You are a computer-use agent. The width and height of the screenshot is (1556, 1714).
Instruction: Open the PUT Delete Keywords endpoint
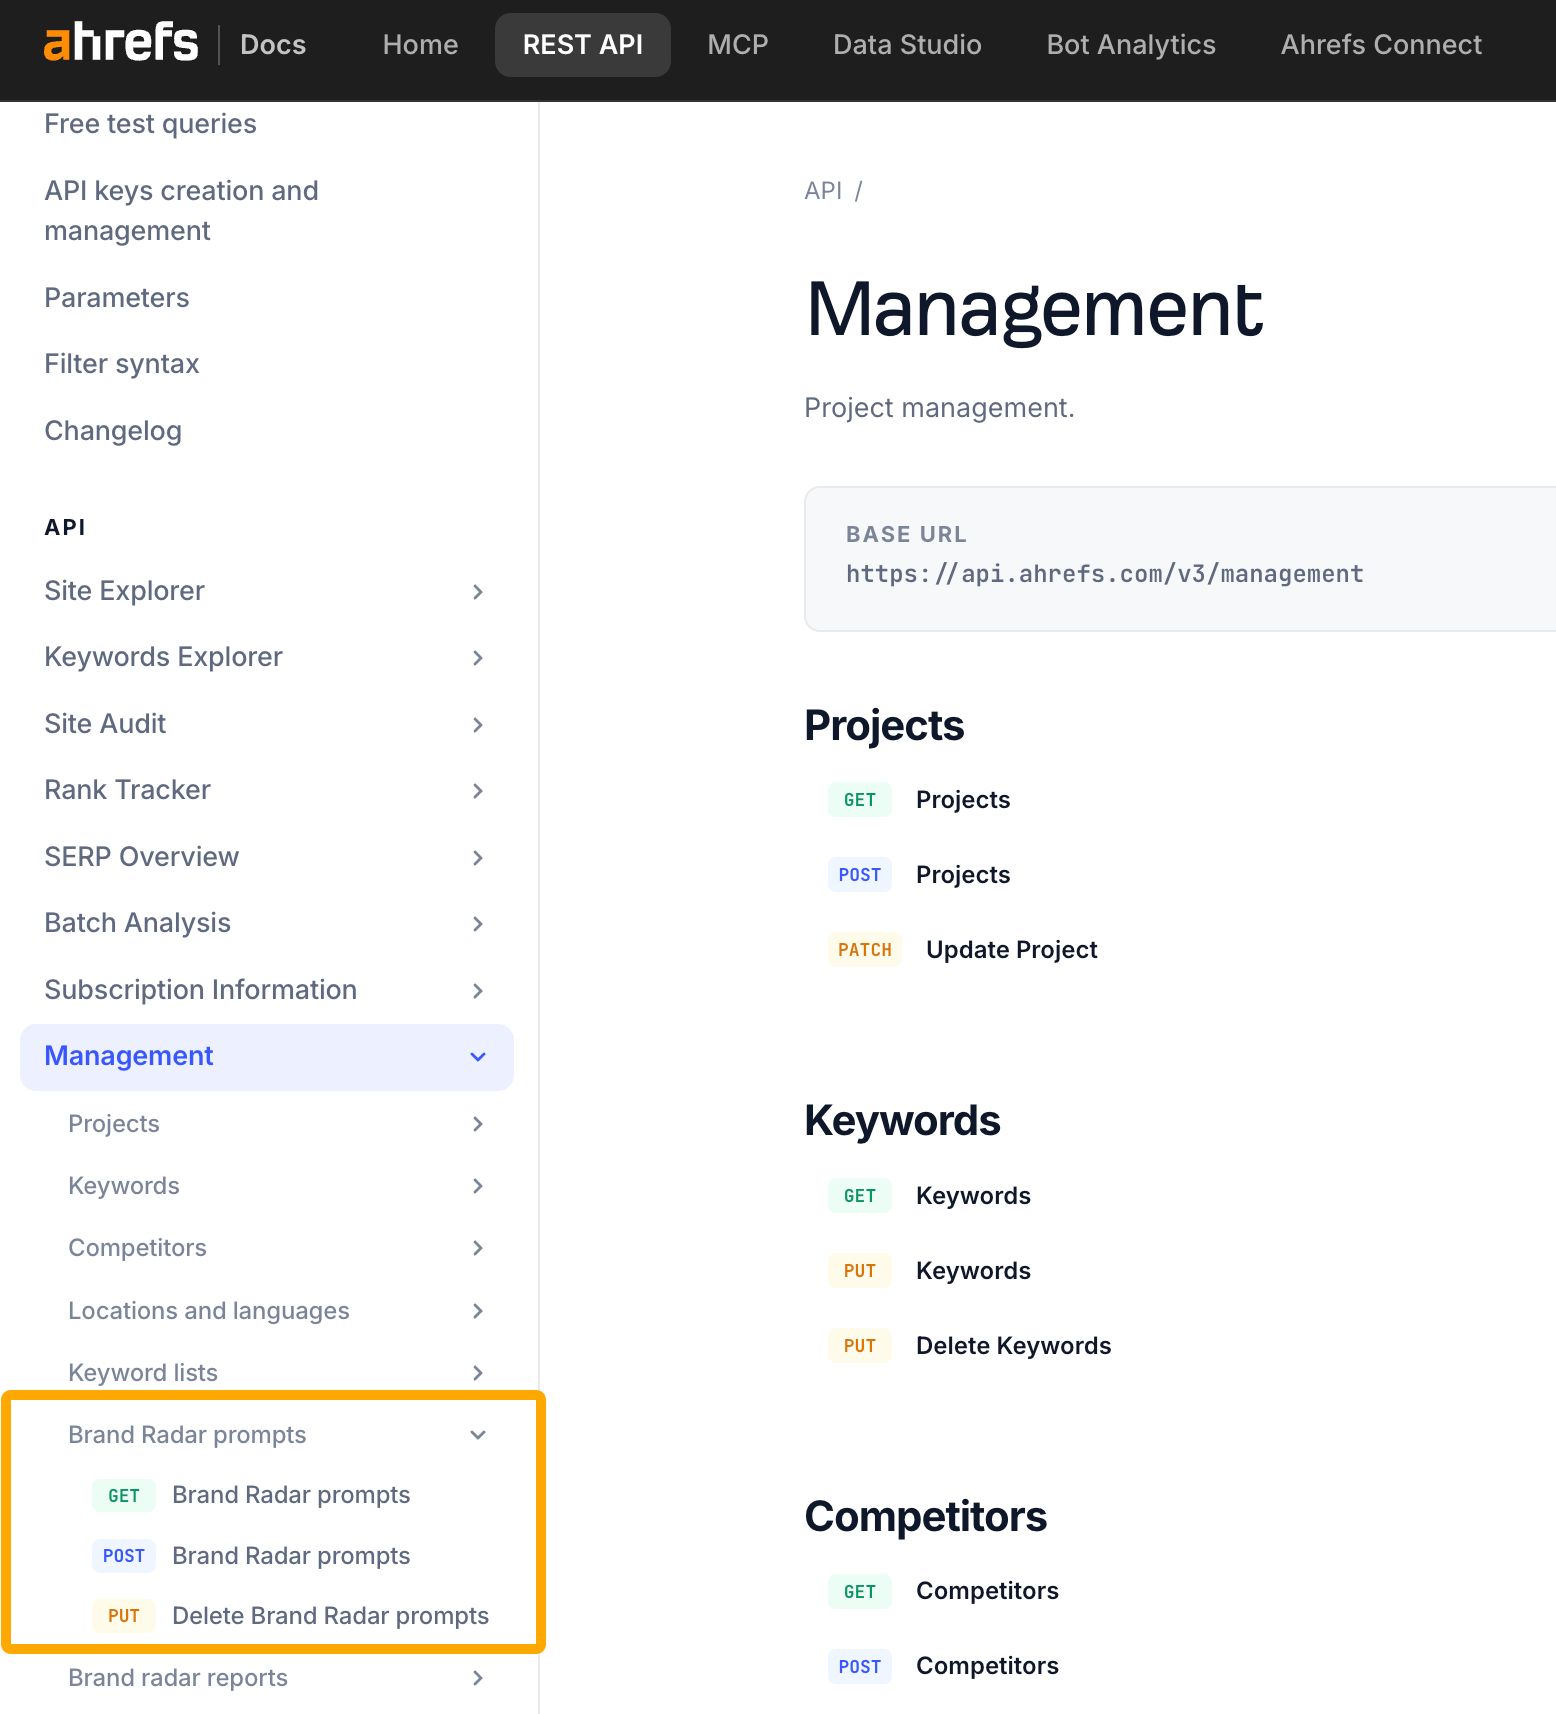click(x=969, y=1346)
